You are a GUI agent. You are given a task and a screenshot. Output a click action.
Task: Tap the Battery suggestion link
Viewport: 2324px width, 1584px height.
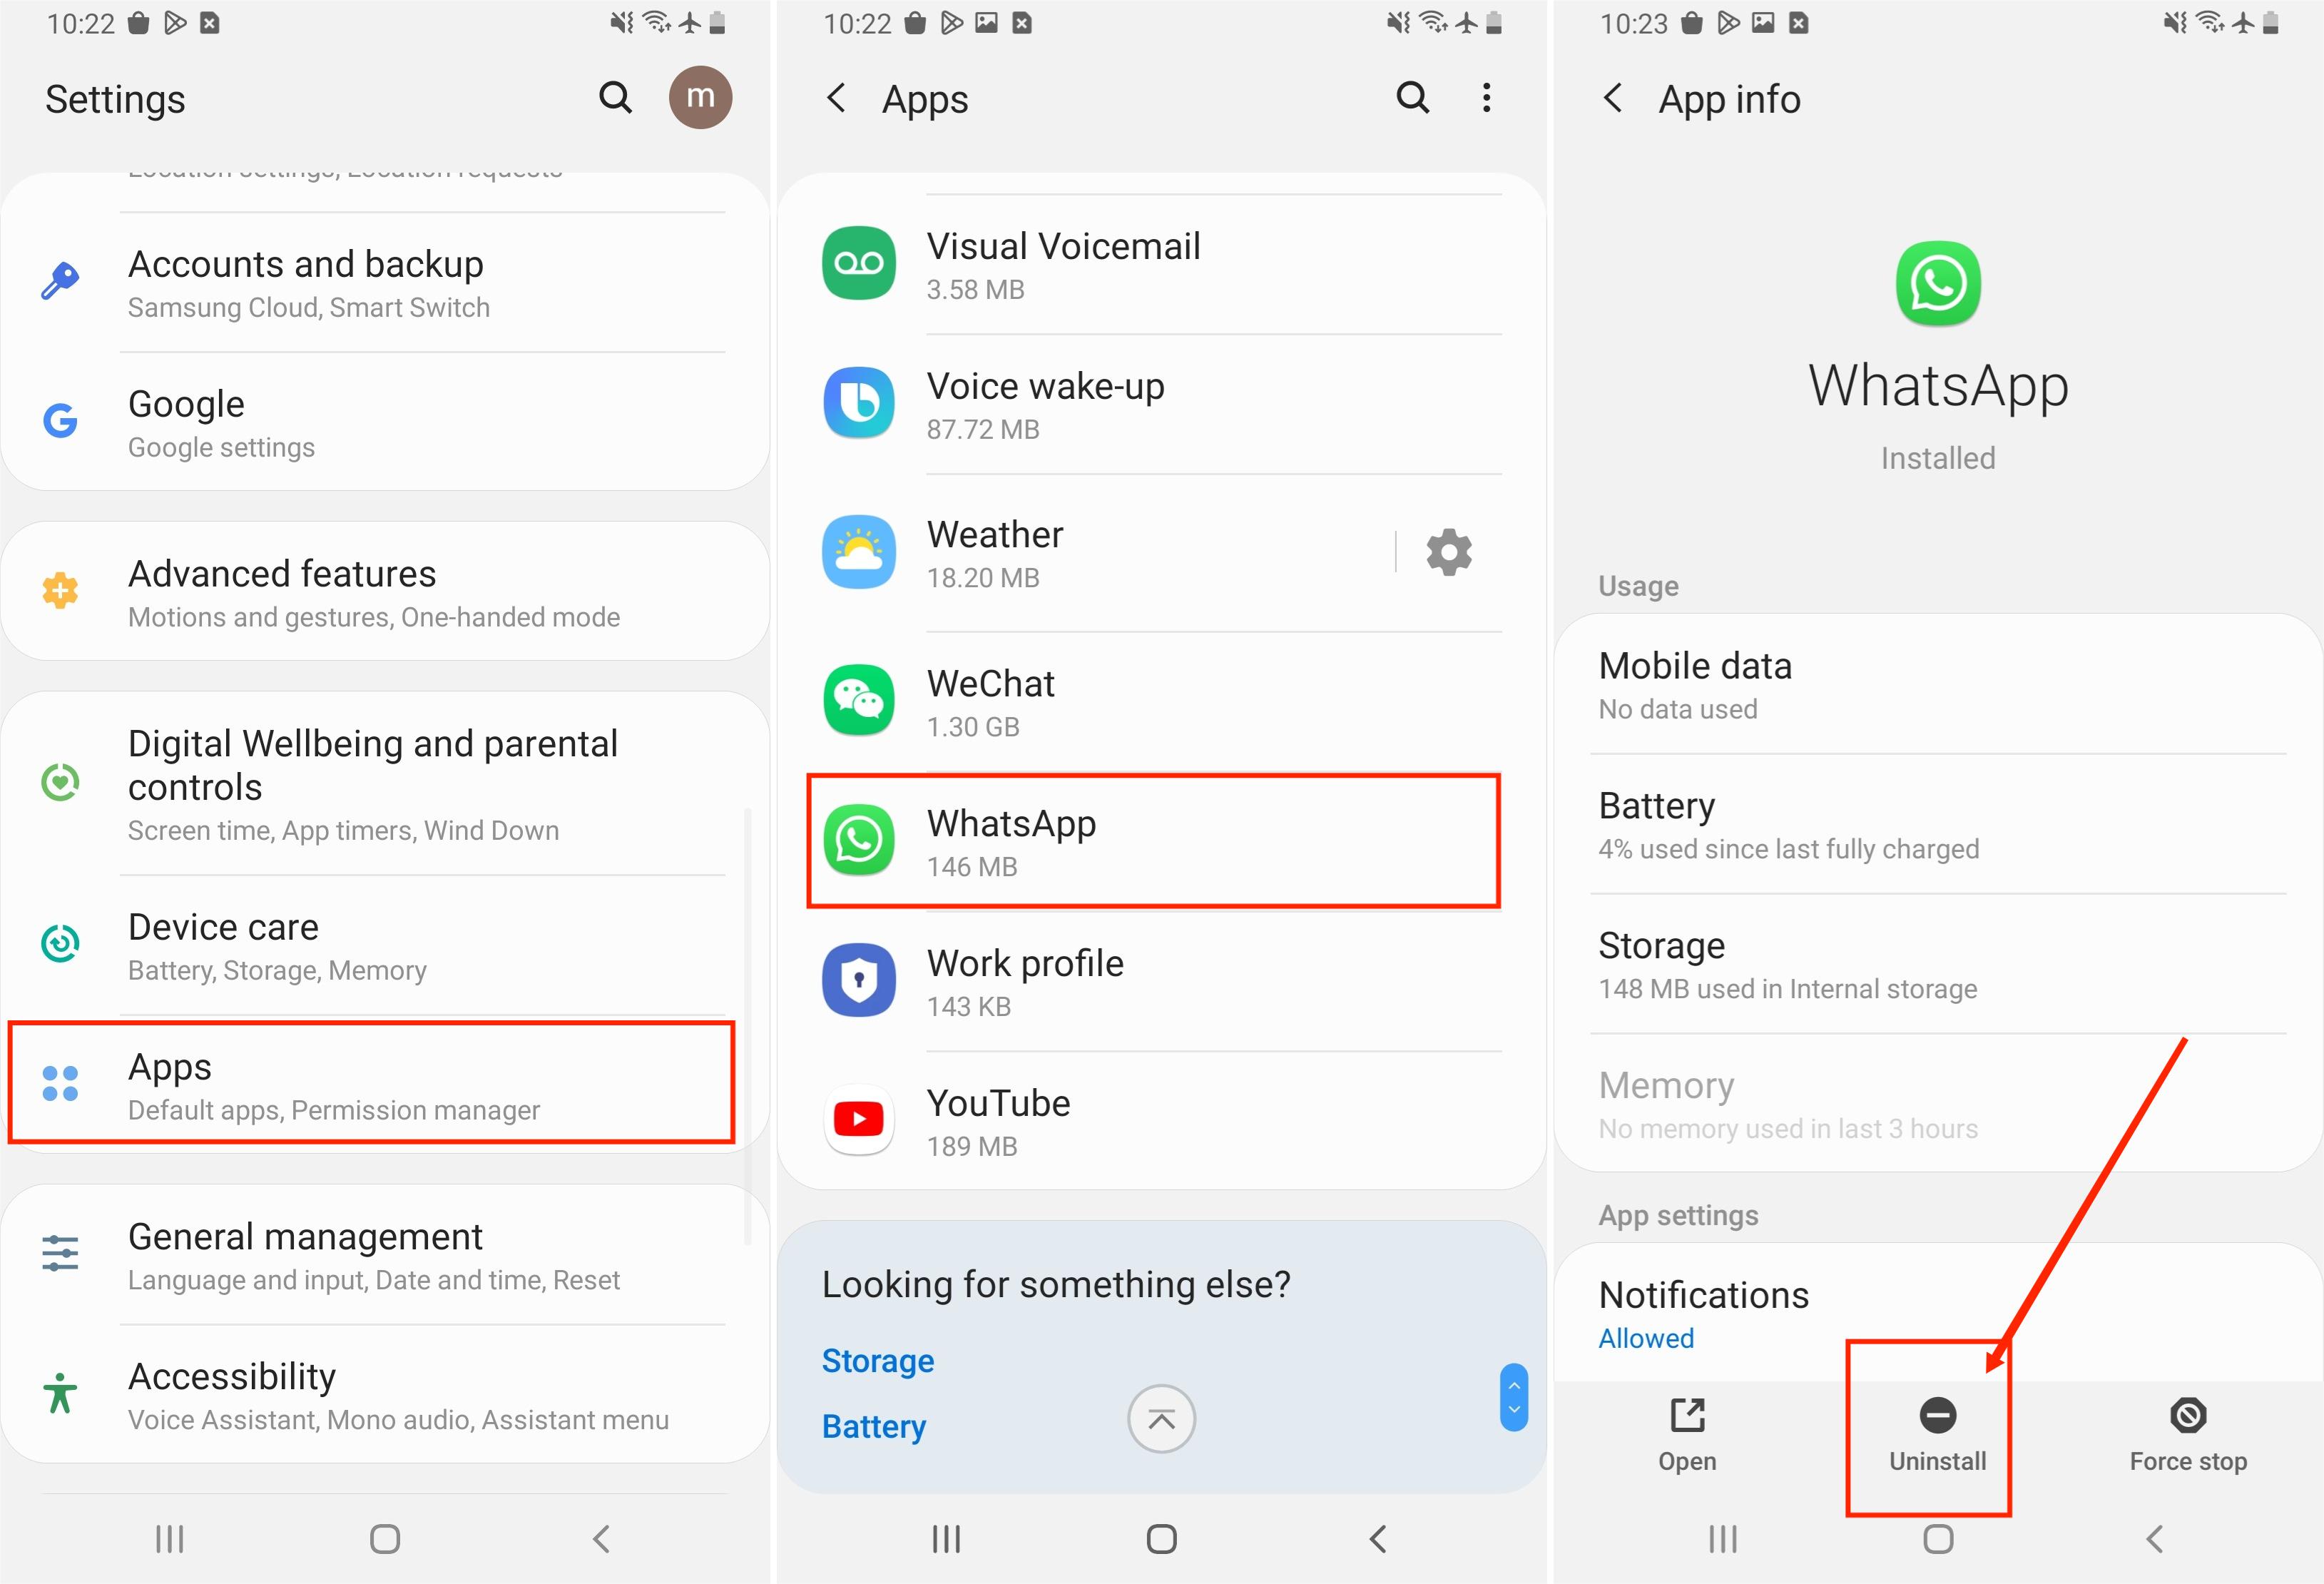pos(874,1427)
